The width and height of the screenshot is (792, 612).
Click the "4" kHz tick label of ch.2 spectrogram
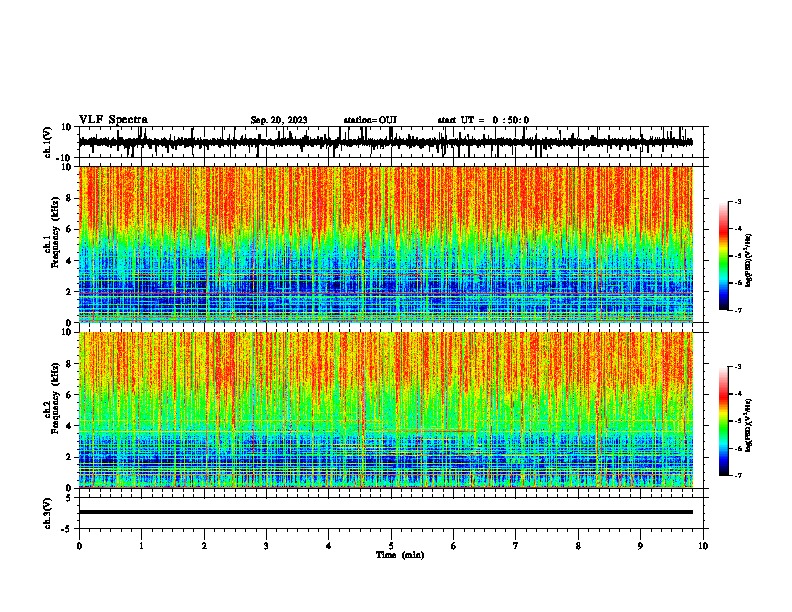(x=69, y=426)
